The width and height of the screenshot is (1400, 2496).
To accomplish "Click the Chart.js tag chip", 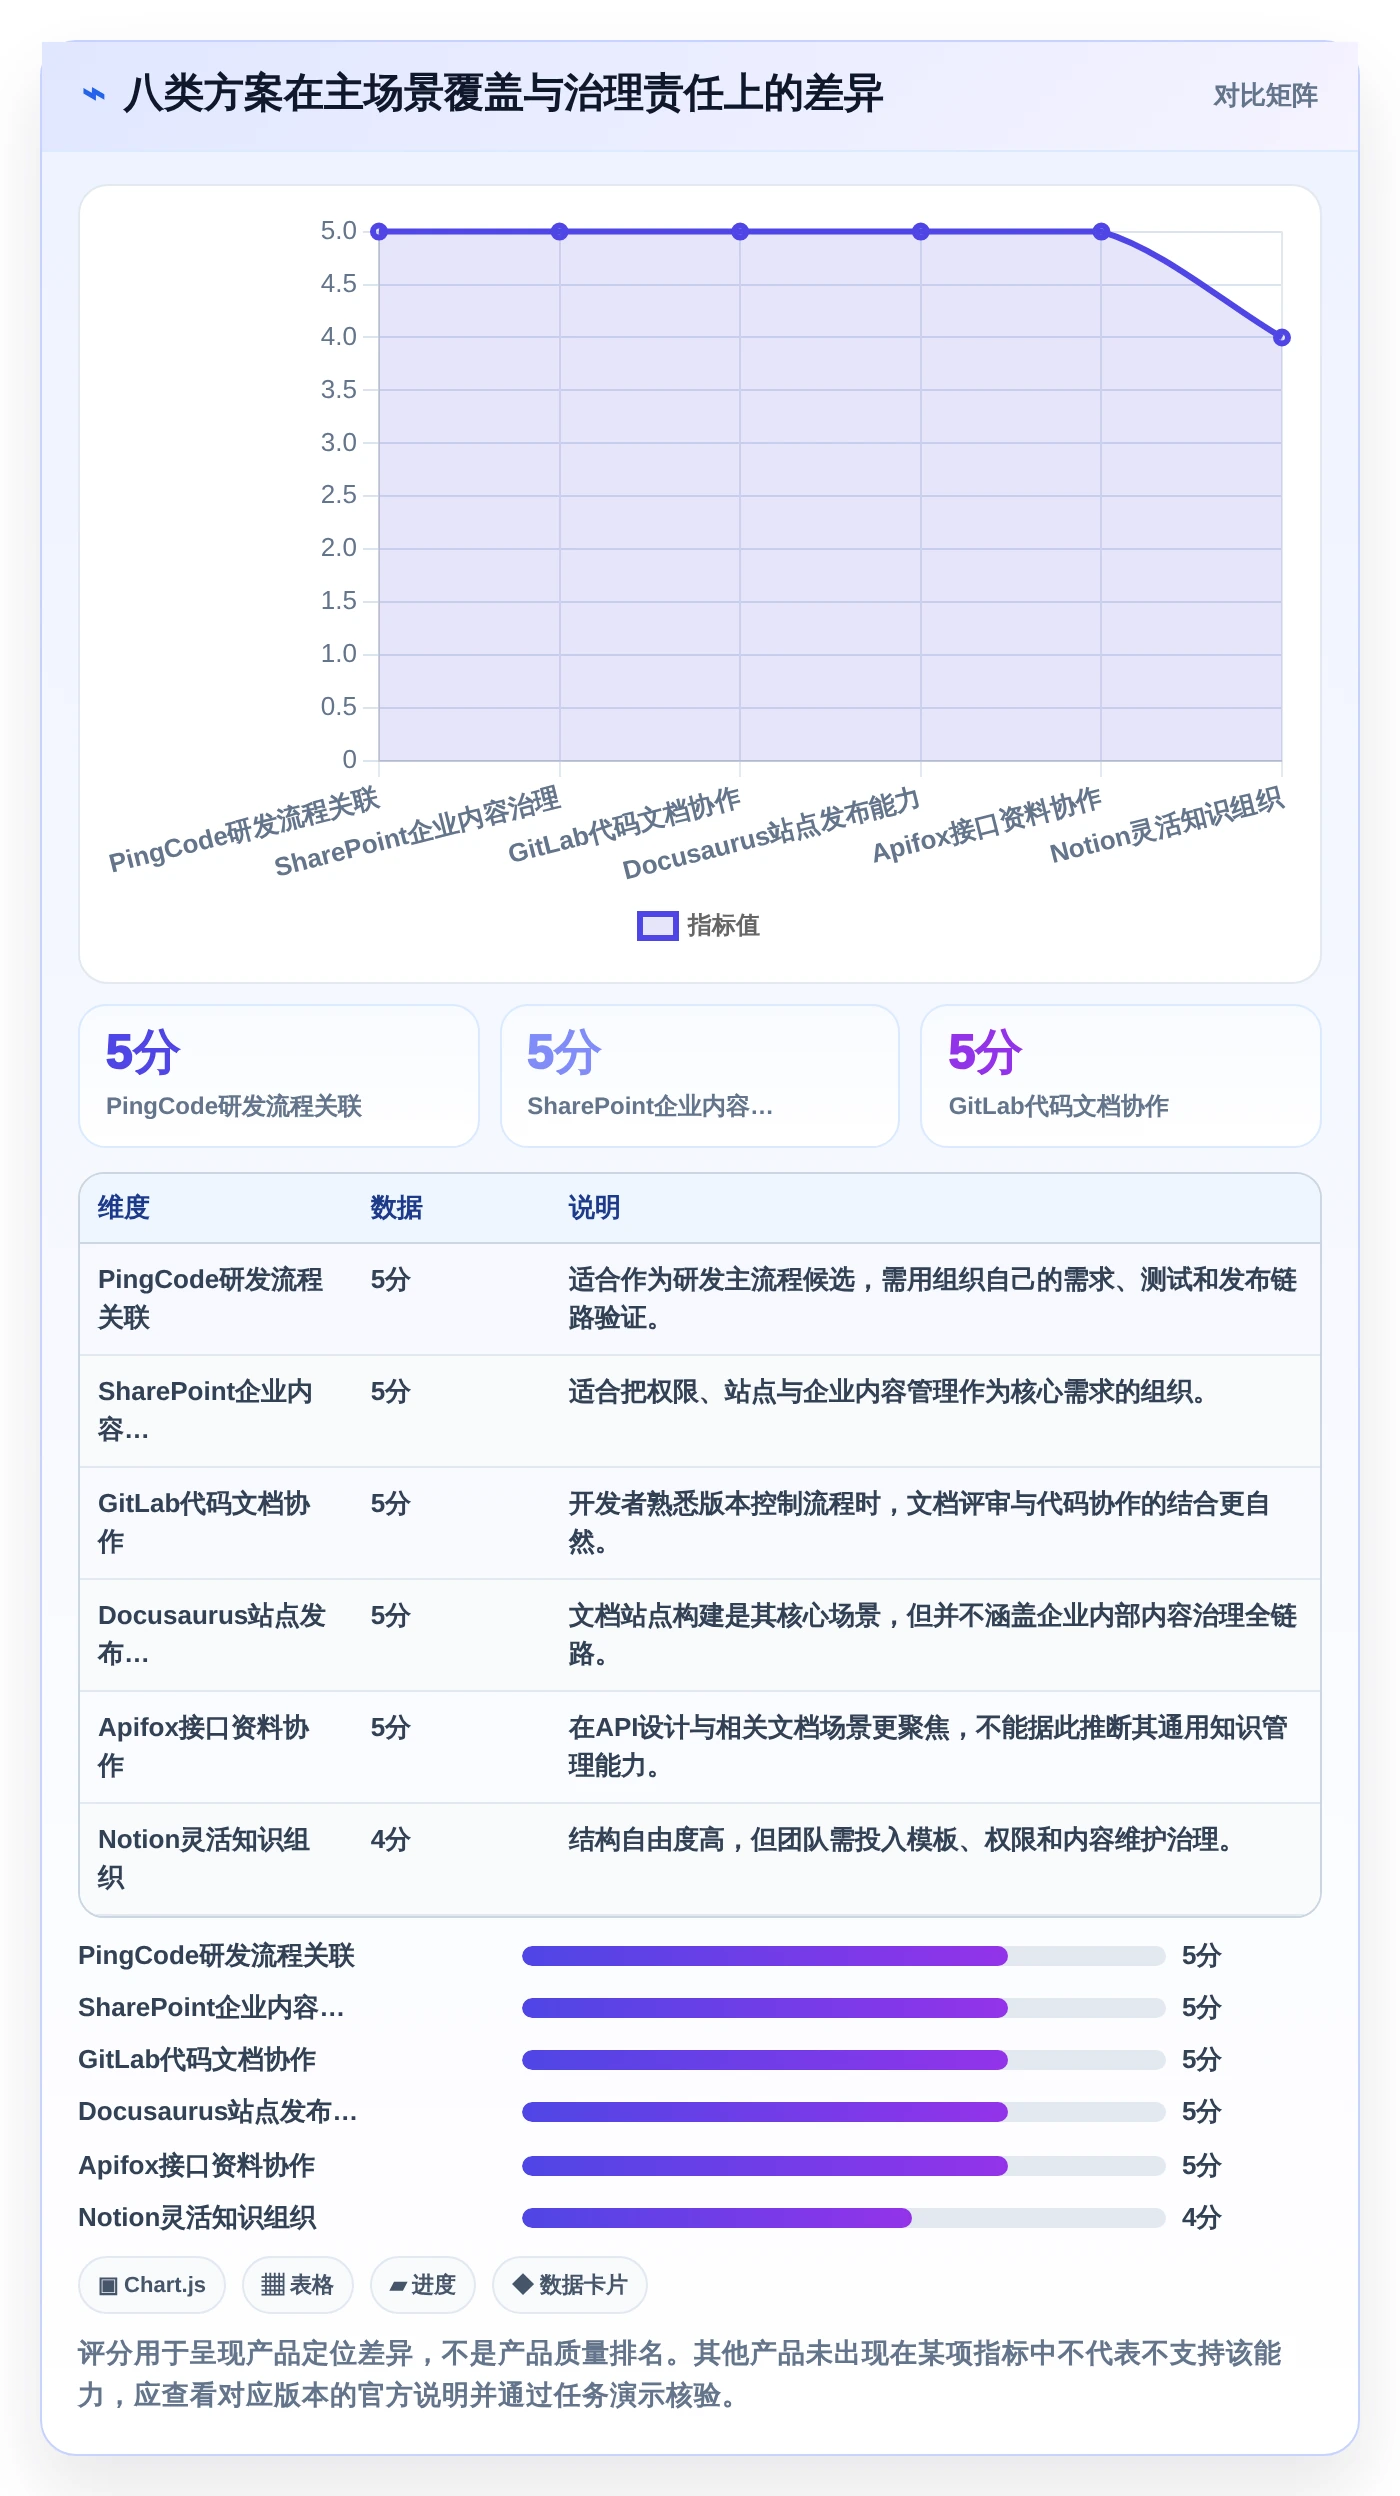I will pyautogui.click(x=152, y=2285).
